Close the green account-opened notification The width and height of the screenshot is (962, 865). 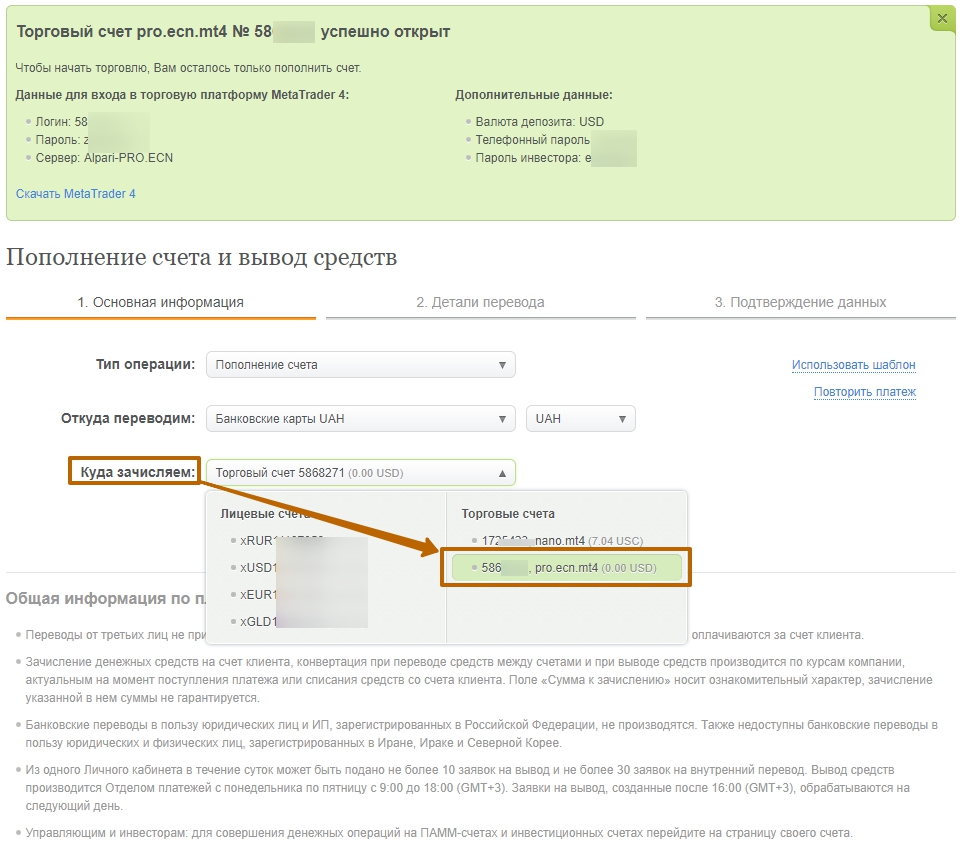[942, 18]
